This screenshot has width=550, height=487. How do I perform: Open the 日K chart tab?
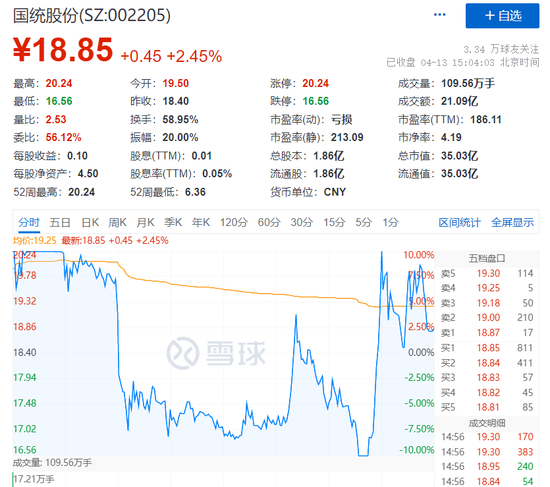[90, 222]
